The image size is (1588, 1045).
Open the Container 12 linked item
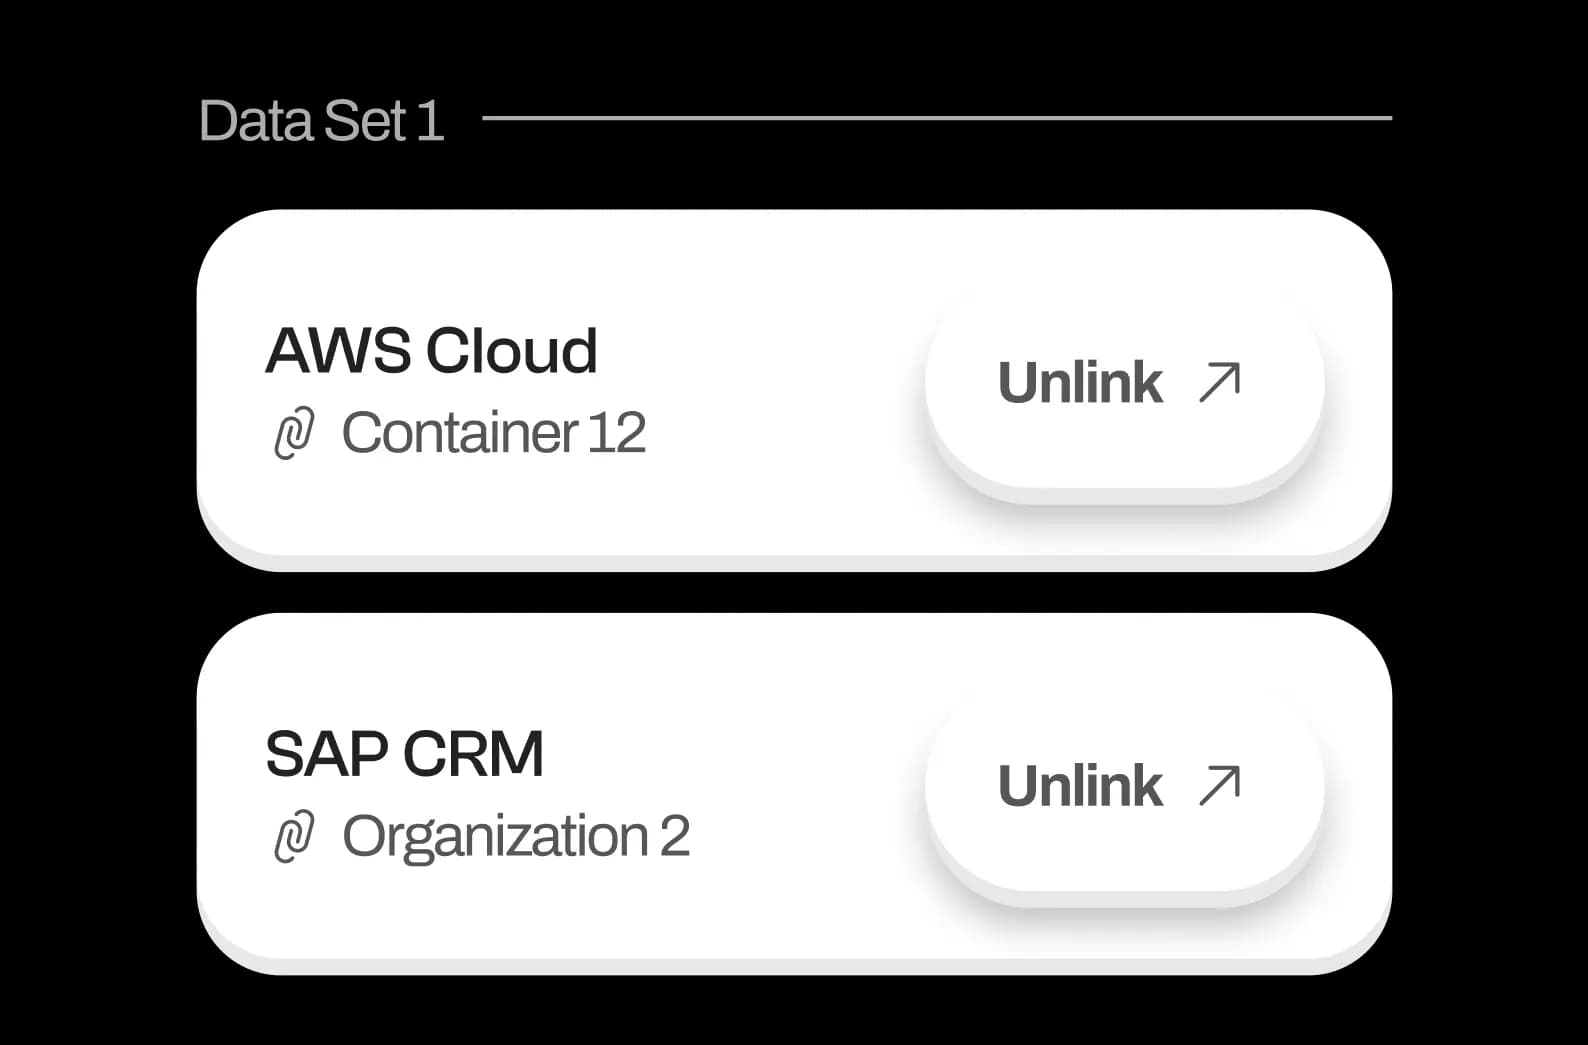click(x=494, y=433)
